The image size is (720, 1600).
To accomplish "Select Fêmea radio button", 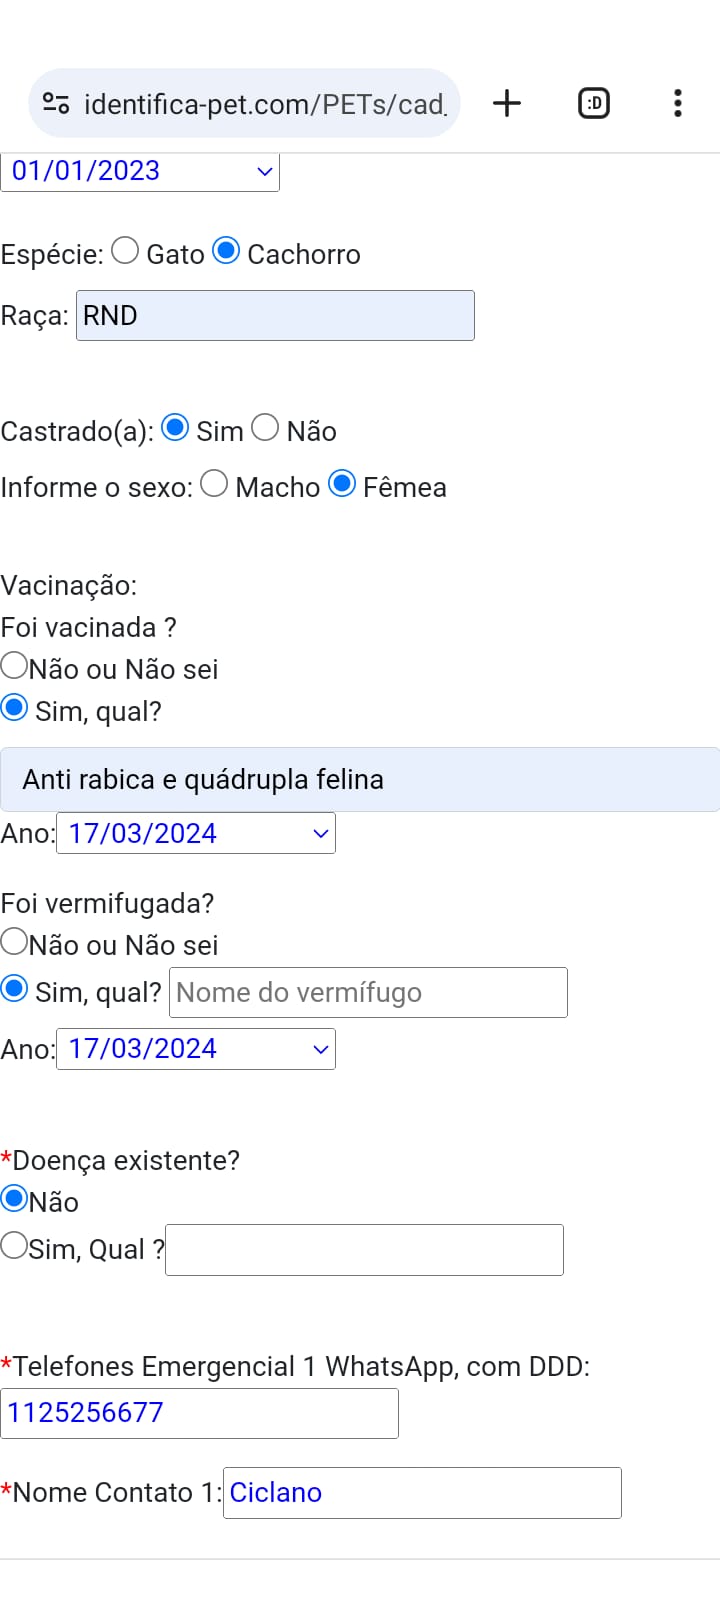I will point(342,483).
